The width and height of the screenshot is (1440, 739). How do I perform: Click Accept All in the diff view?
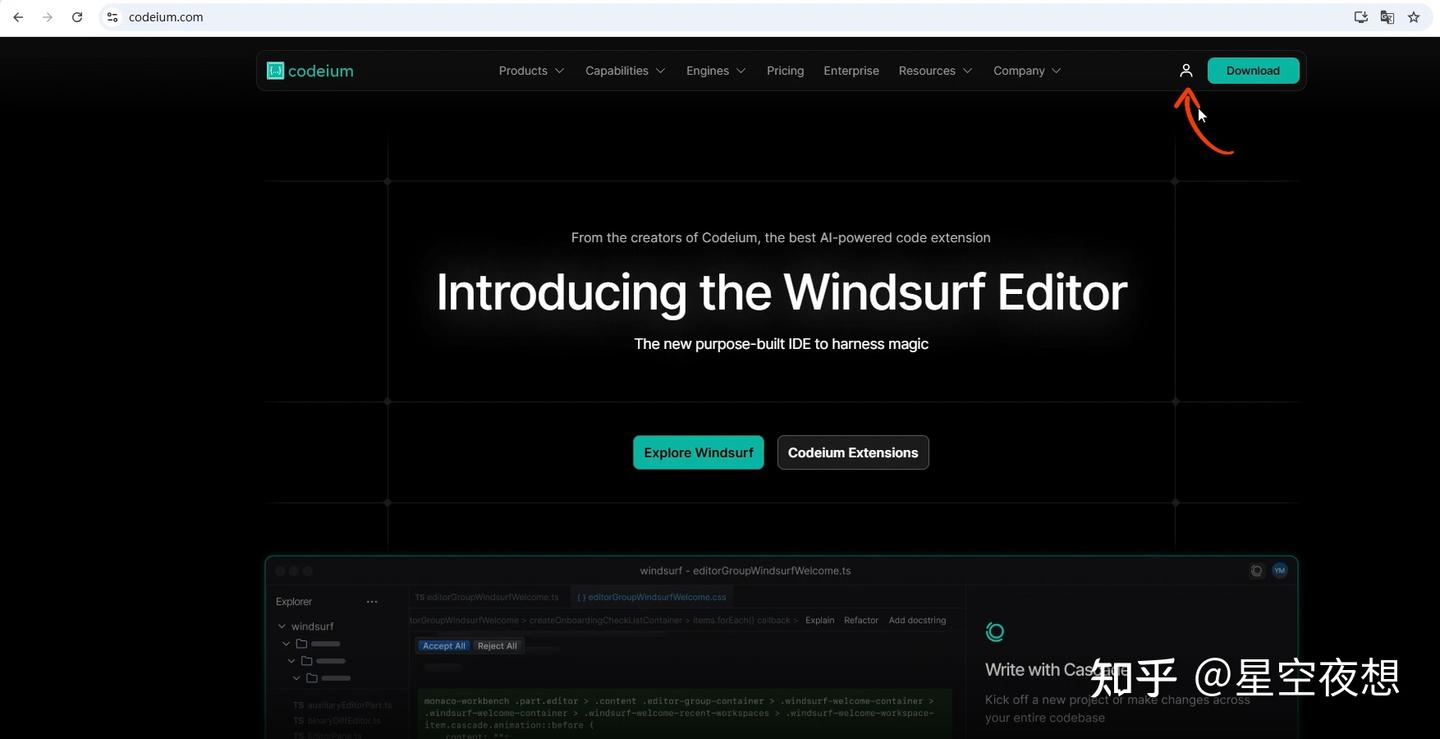(x=443, y=645)
